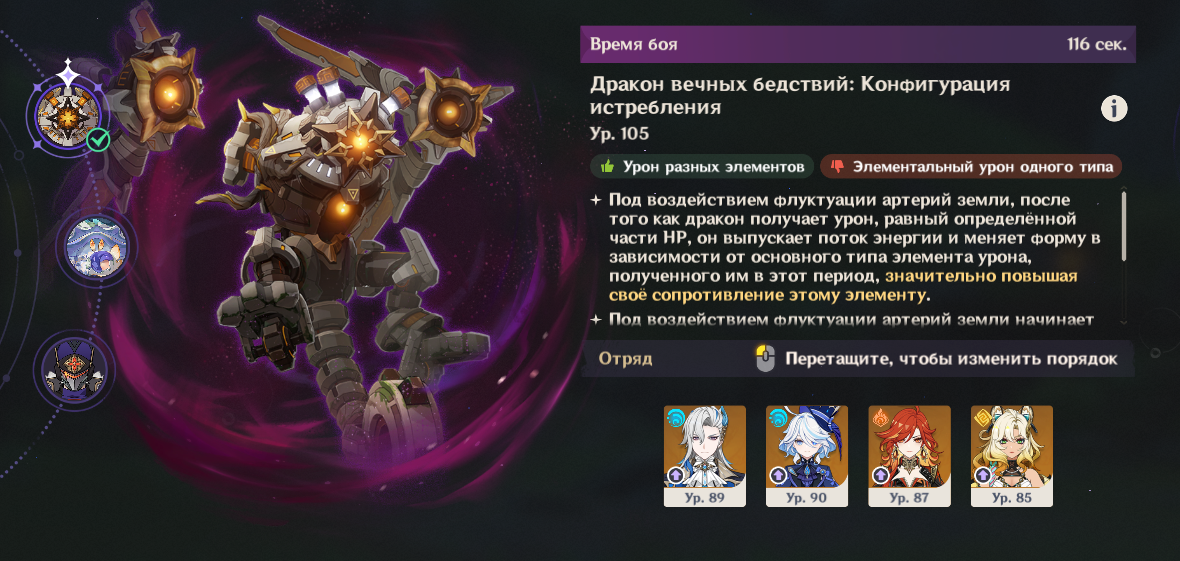This screenshot has height=561, width=1180.
Task: Select the first boss icon with green checkmark
Action: click(68, 118)
